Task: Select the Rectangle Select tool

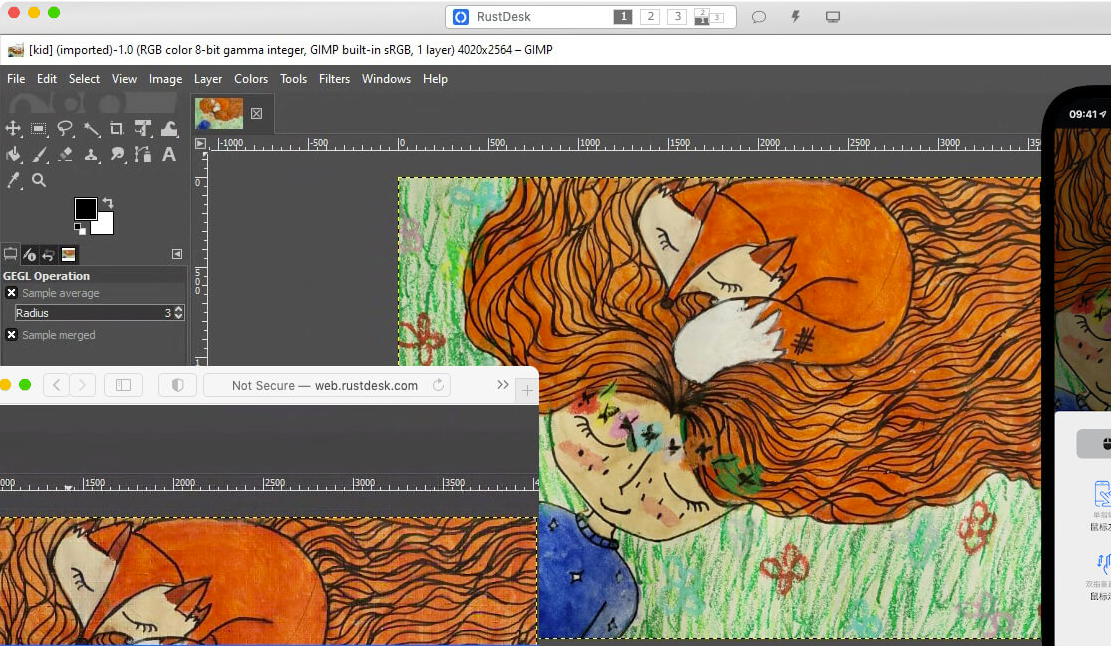Action: click(39, 129)
